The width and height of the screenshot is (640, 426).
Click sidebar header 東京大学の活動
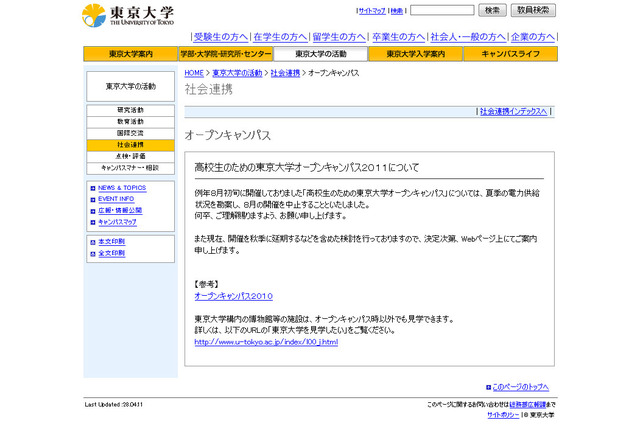[x=131, y=87]
